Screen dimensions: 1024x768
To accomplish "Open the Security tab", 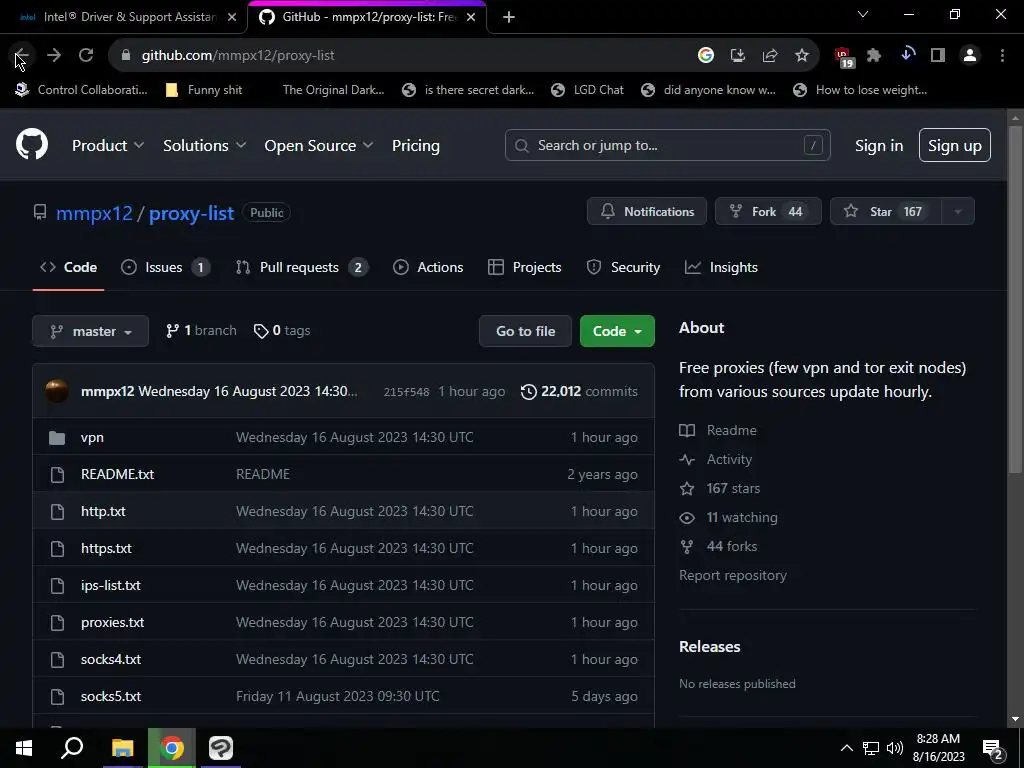I will coord(623,267).
